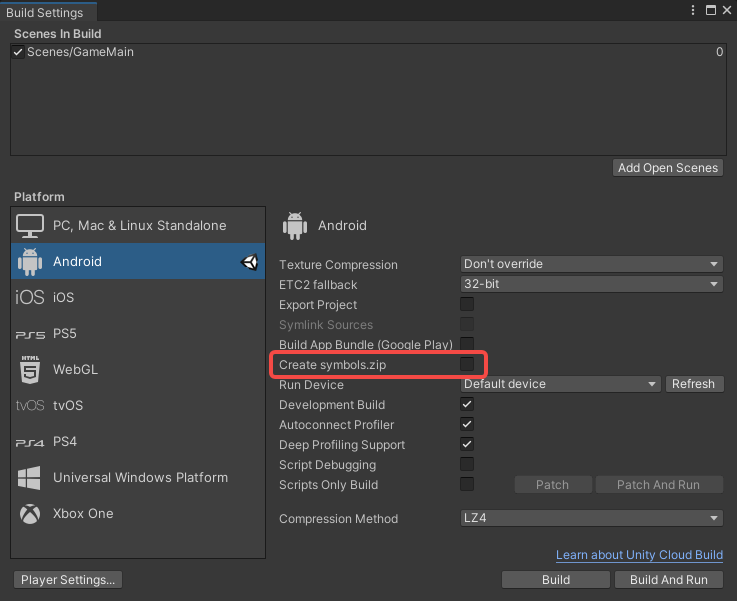
Task: Click the Universal Windows Platform logo icon
Action: 30,478
